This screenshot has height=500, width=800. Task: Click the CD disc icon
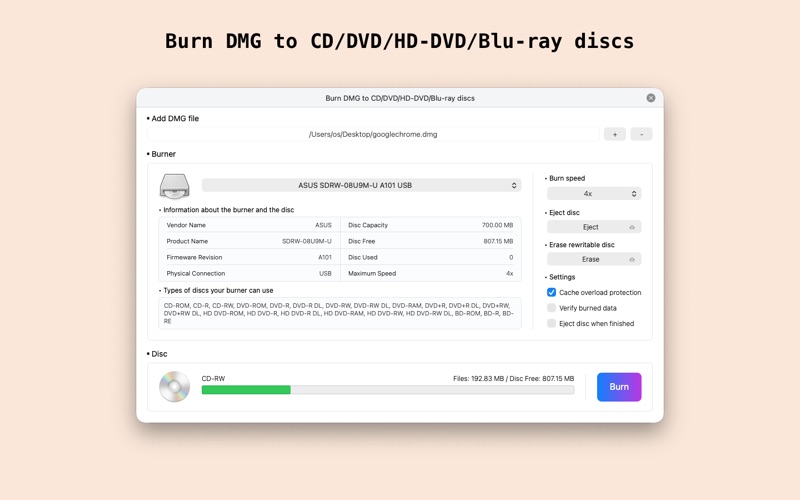click(x=174, y=387)
